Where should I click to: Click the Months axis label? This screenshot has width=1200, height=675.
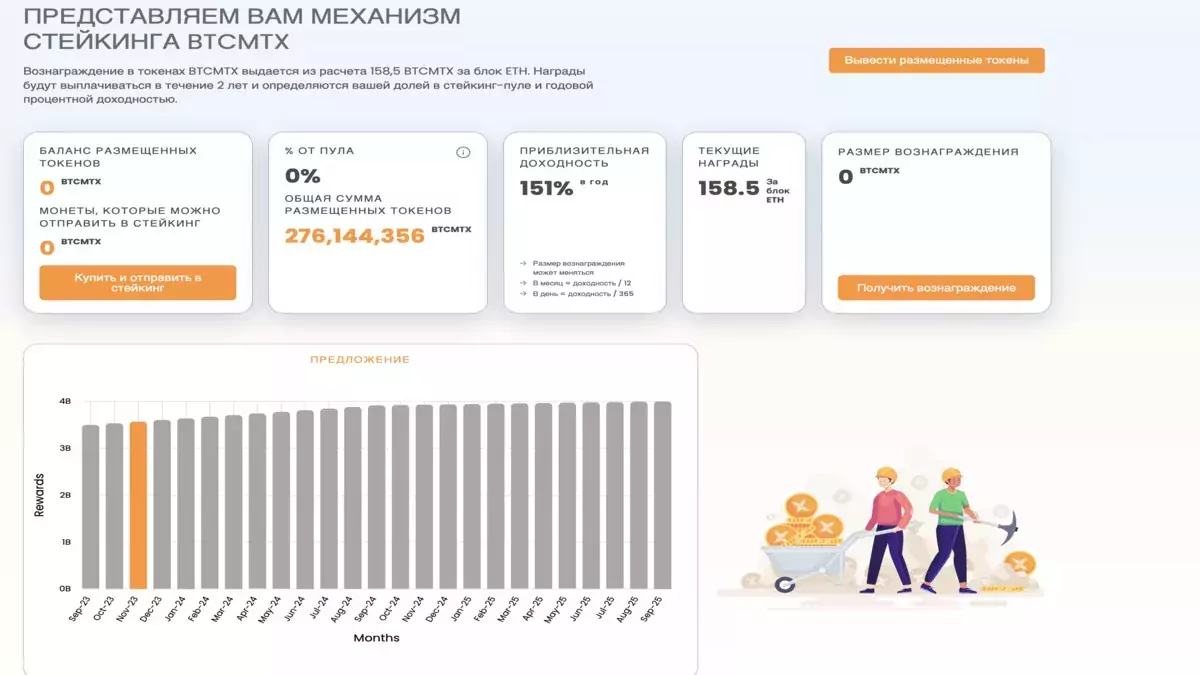pyautogui.click(x=376, y=638)
